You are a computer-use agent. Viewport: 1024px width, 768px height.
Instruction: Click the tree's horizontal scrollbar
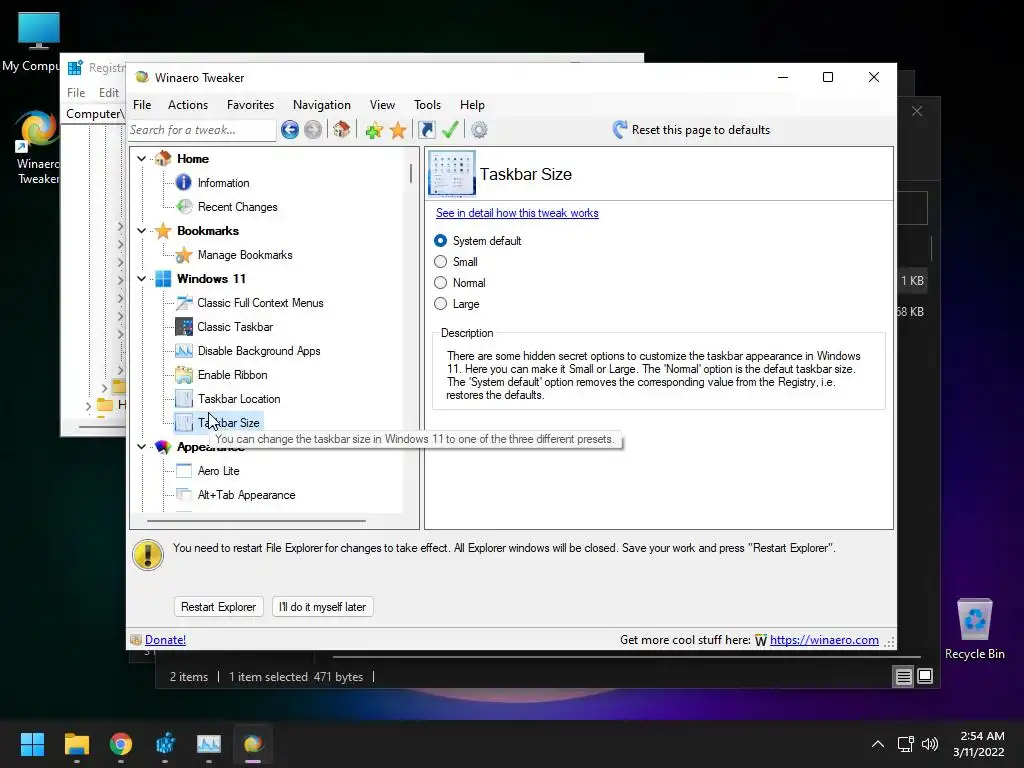click(x=256, y=521)
